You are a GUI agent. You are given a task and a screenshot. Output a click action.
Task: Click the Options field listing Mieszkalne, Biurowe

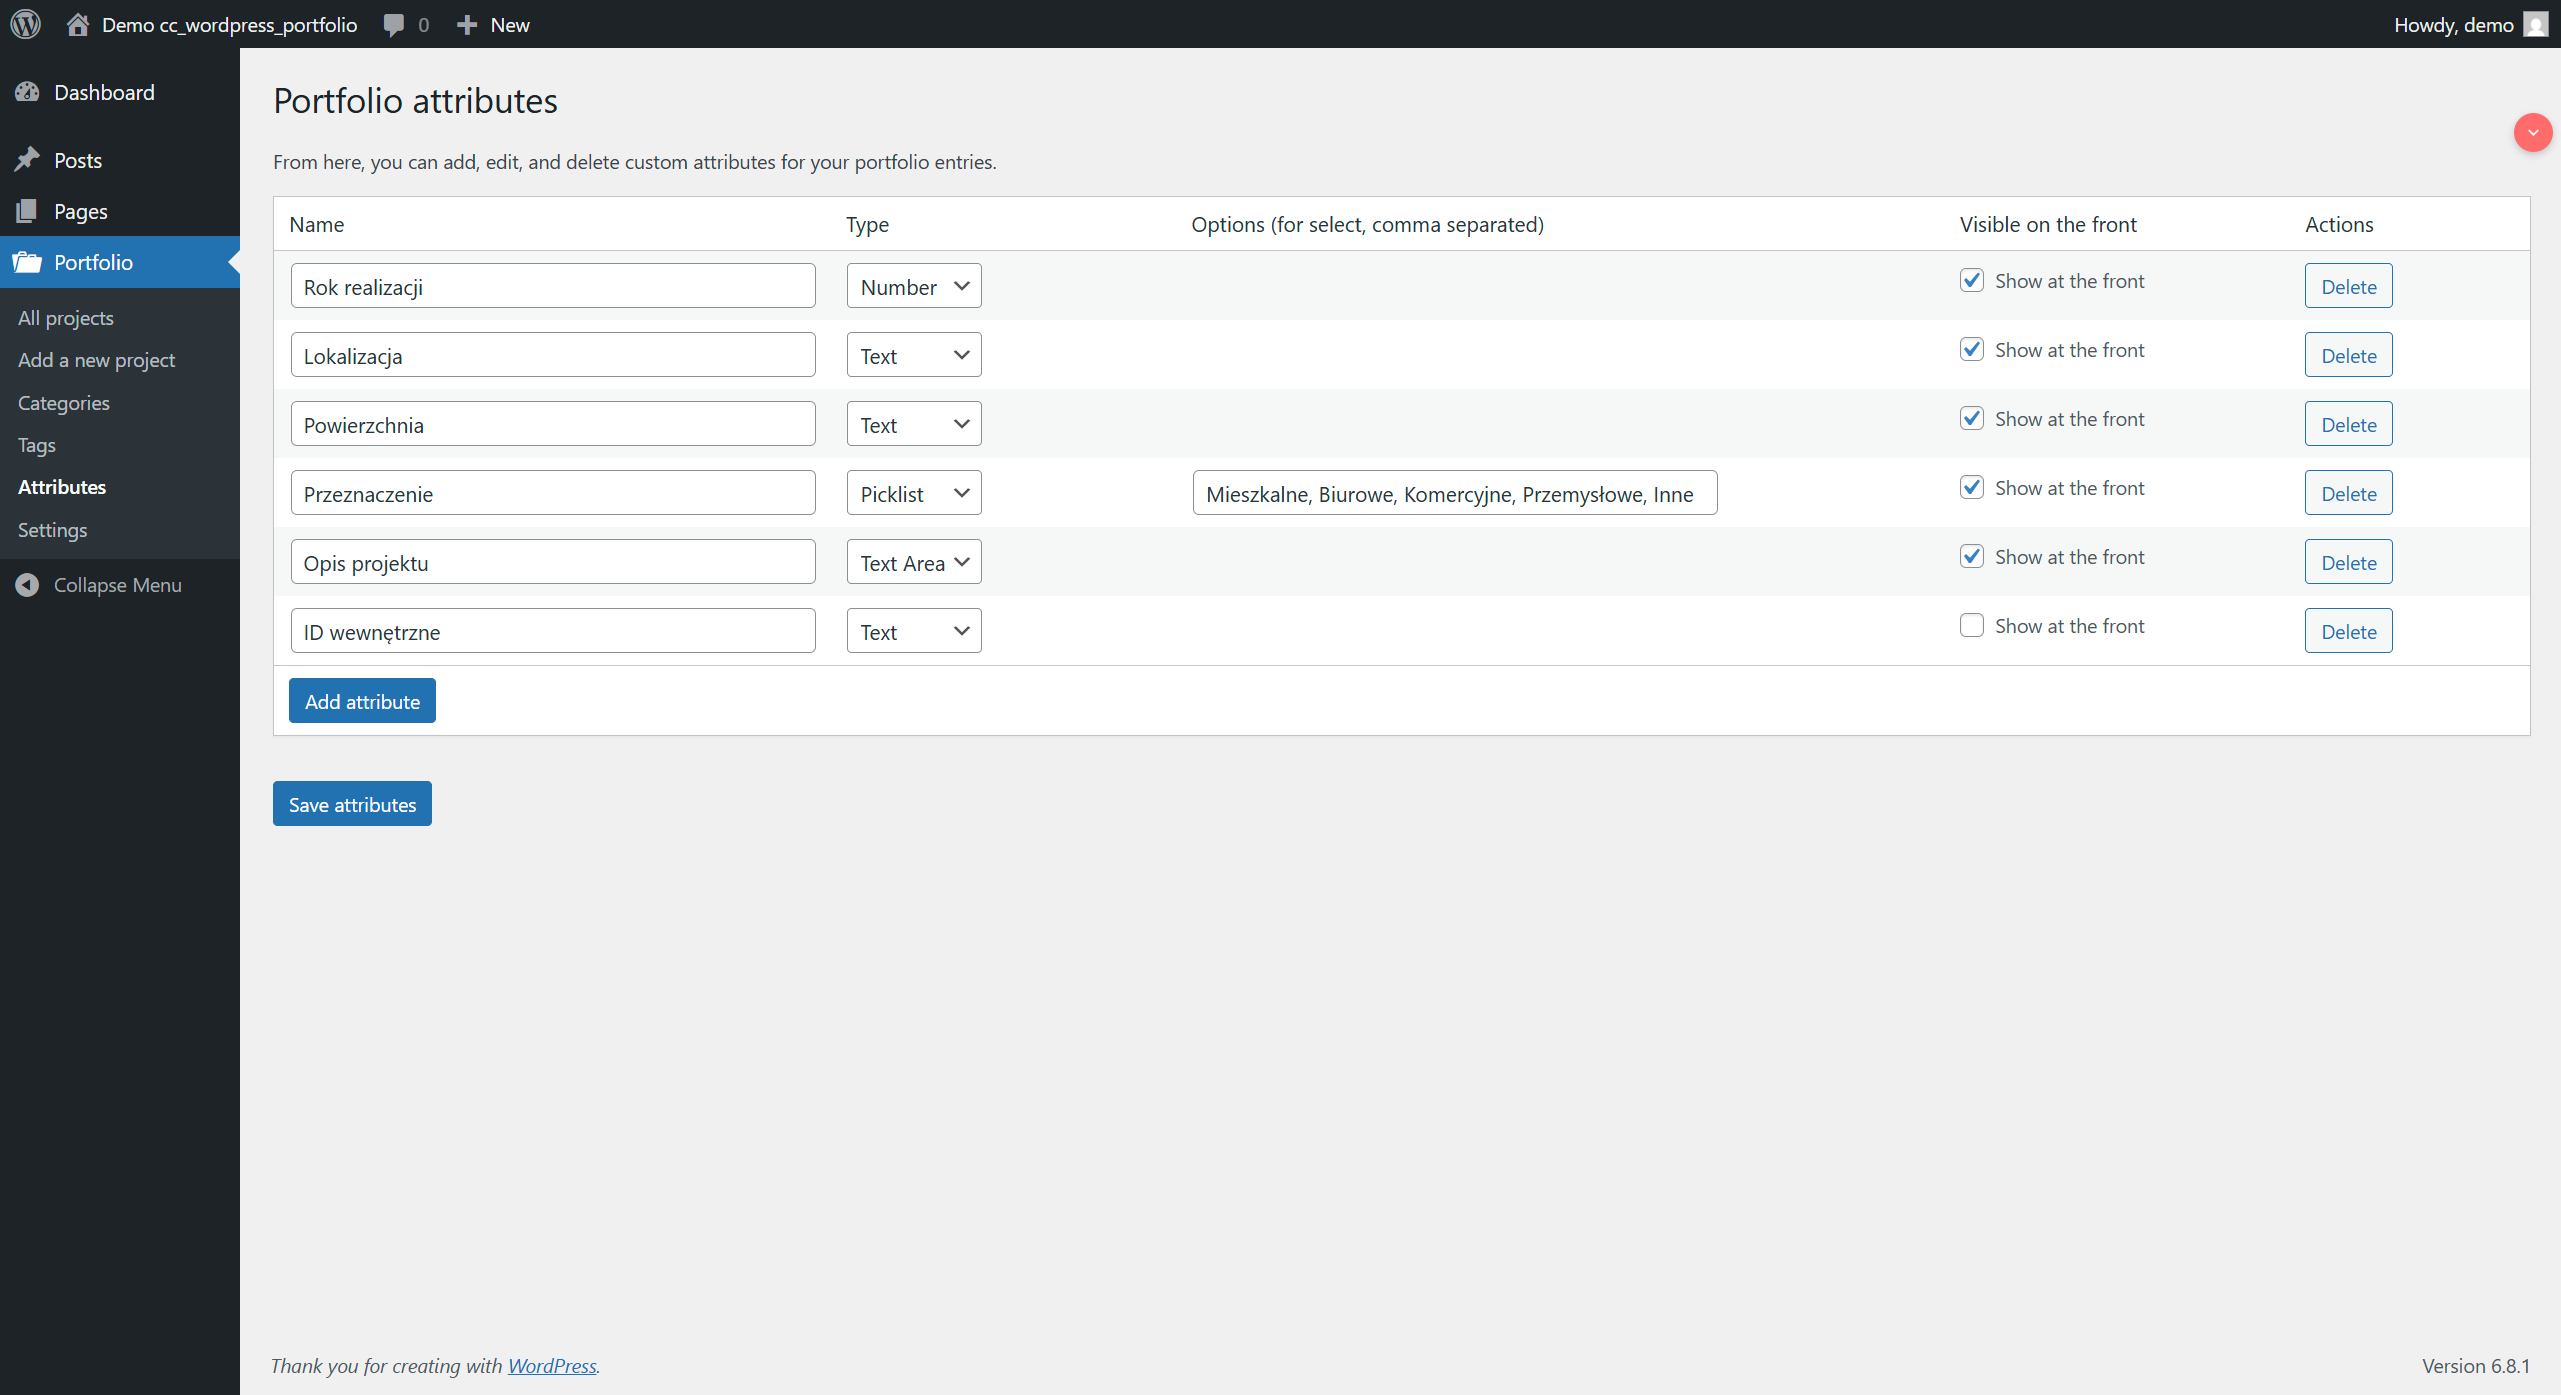click(1453, 492)
